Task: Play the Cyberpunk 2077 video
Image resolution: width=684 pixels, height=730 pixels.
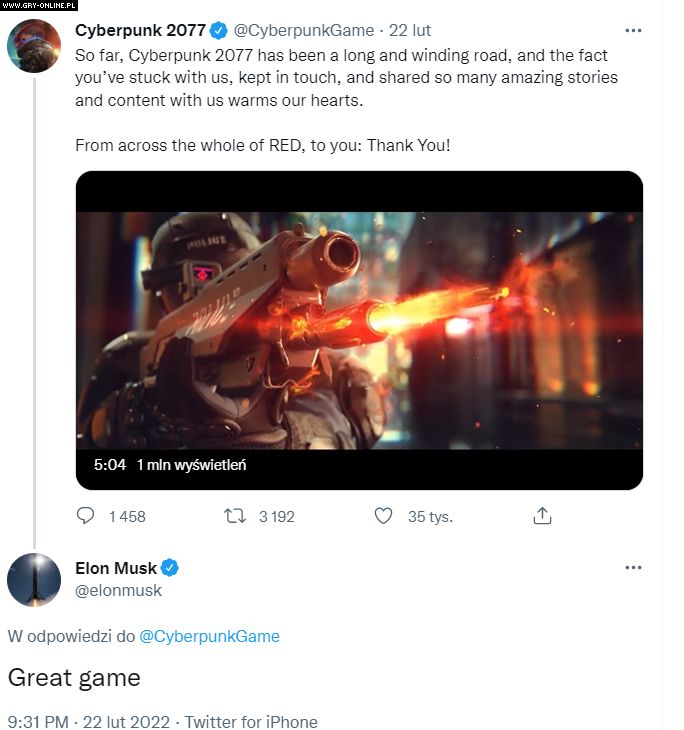Action: coord(359,330)
